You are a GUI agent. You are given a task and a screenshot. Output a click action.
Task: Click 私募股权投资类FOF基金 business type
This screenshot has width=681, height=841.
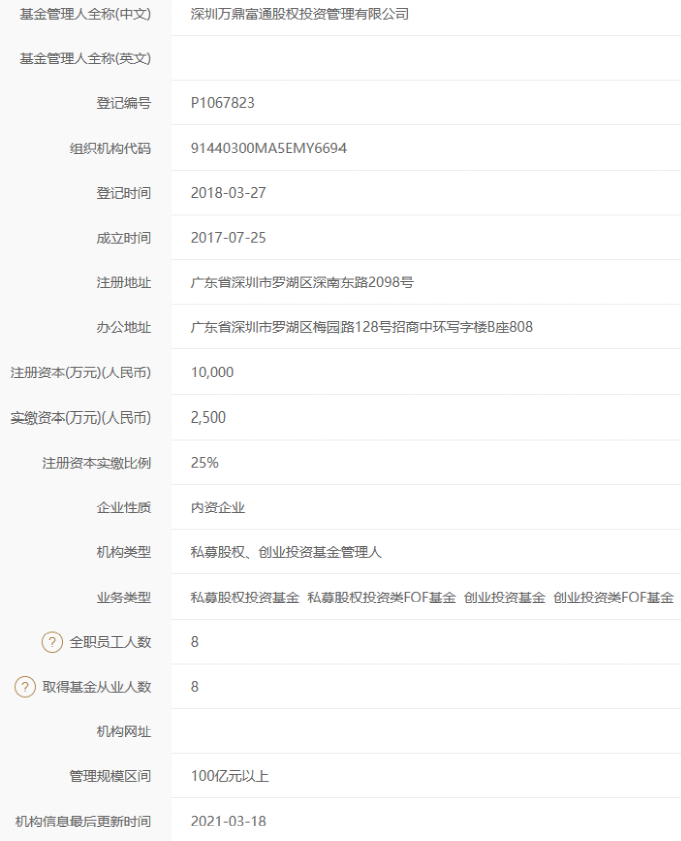pyautogui.click(x=381, y=597)
